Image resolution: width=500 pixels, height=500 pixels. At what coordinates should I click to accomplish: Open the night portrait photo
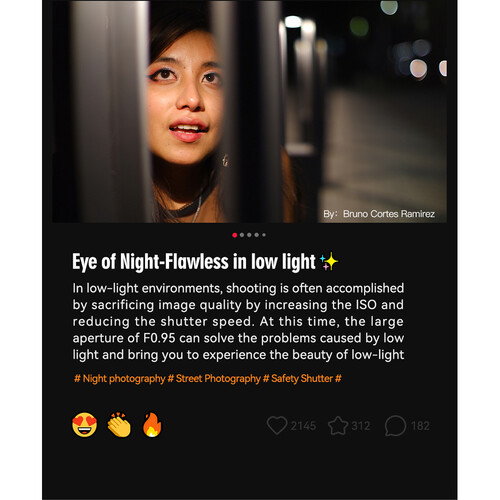(x=249, y=111)
